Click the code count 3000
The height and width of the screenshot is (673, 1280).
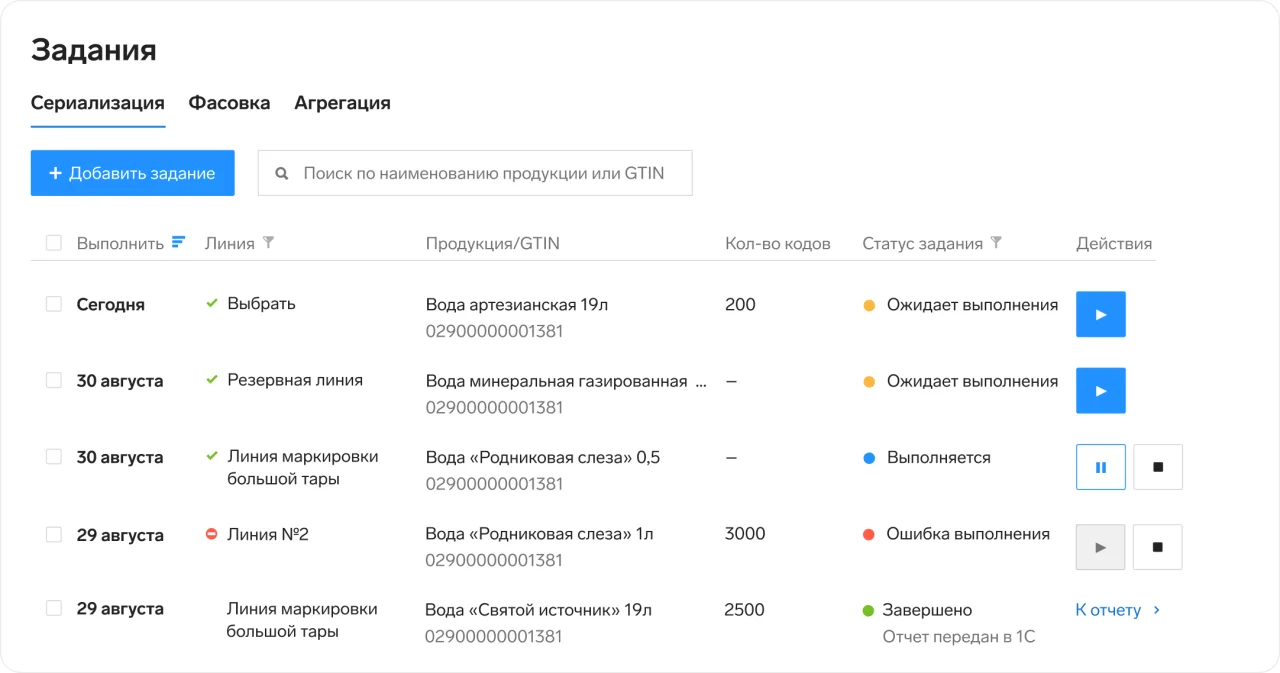pos(745,534)
